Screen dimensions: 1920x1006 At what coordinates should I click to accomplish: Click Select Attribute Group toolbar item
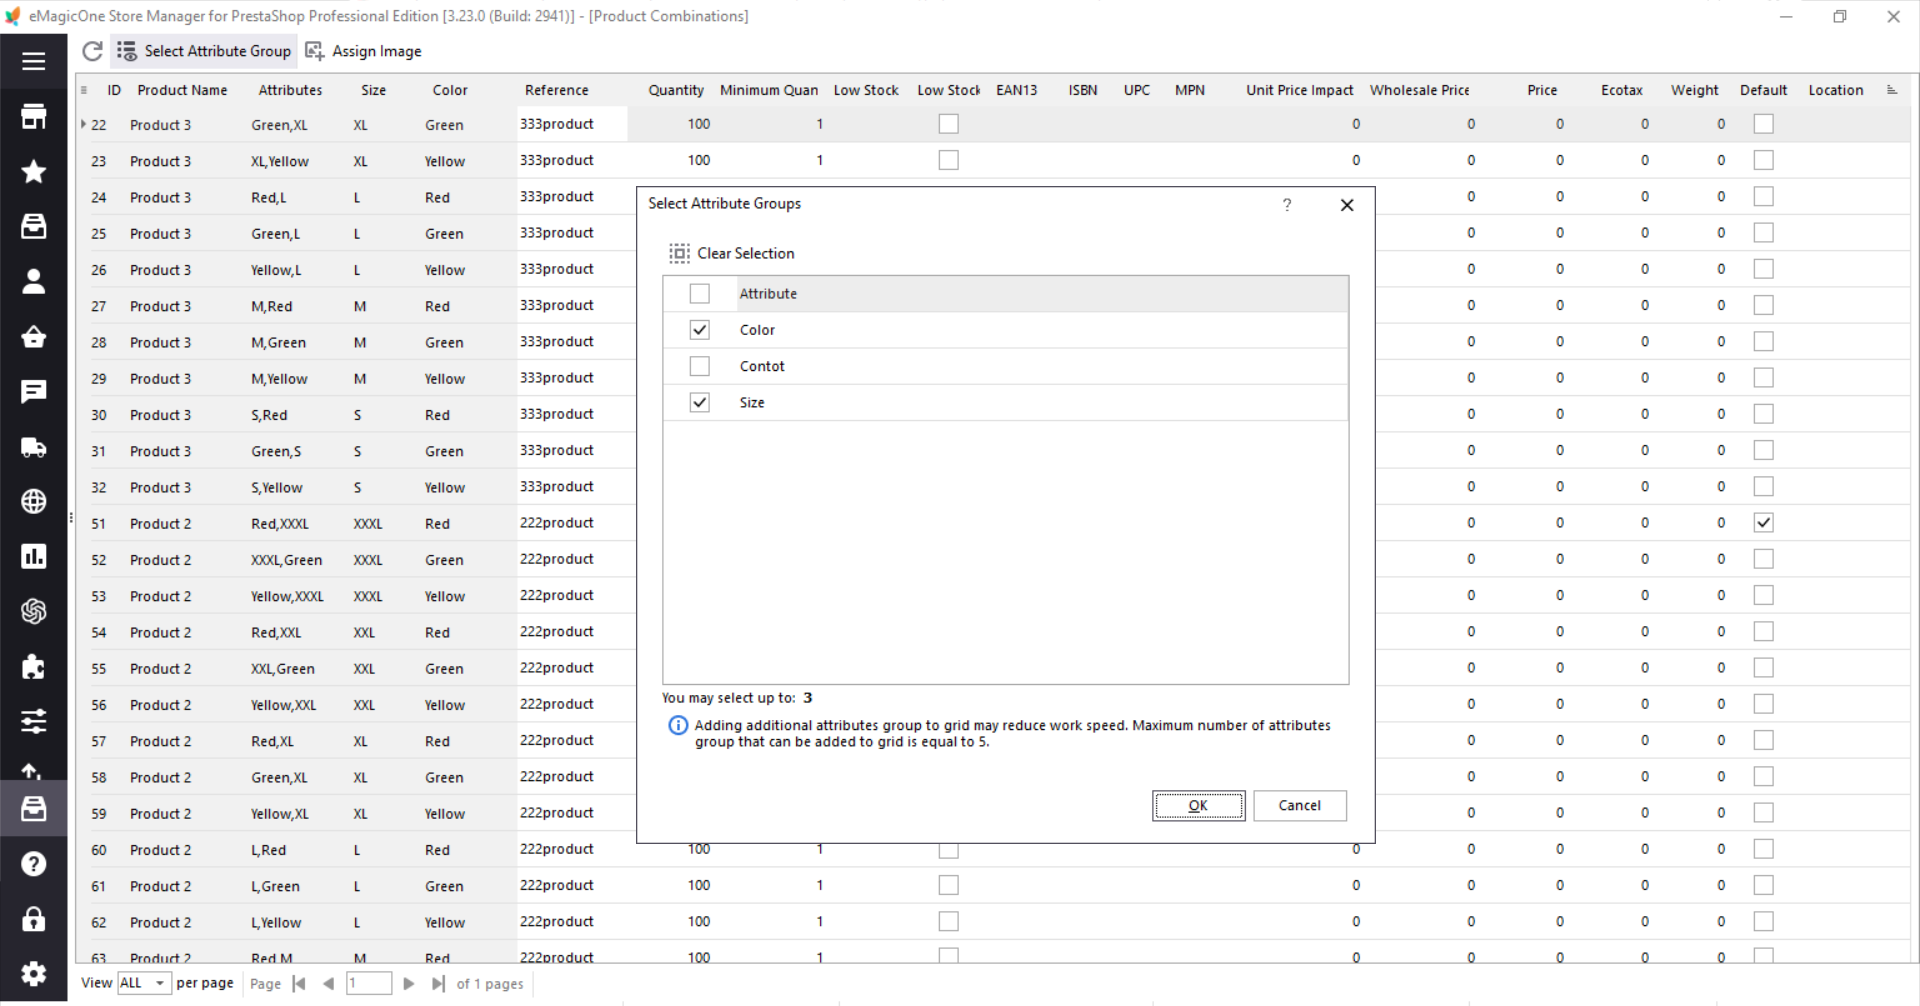click(x=204, y=51)
